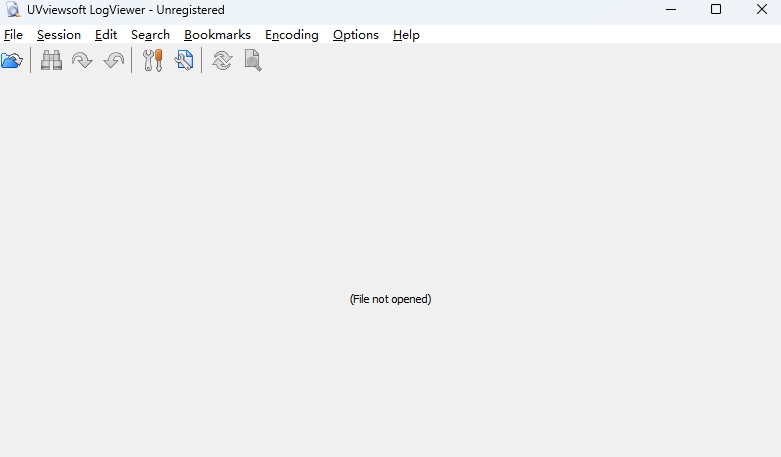Image resolution: width=781 pixels, height=457 pixels.
Task: Click the Open file folder icon
Action: pos(12,60)
